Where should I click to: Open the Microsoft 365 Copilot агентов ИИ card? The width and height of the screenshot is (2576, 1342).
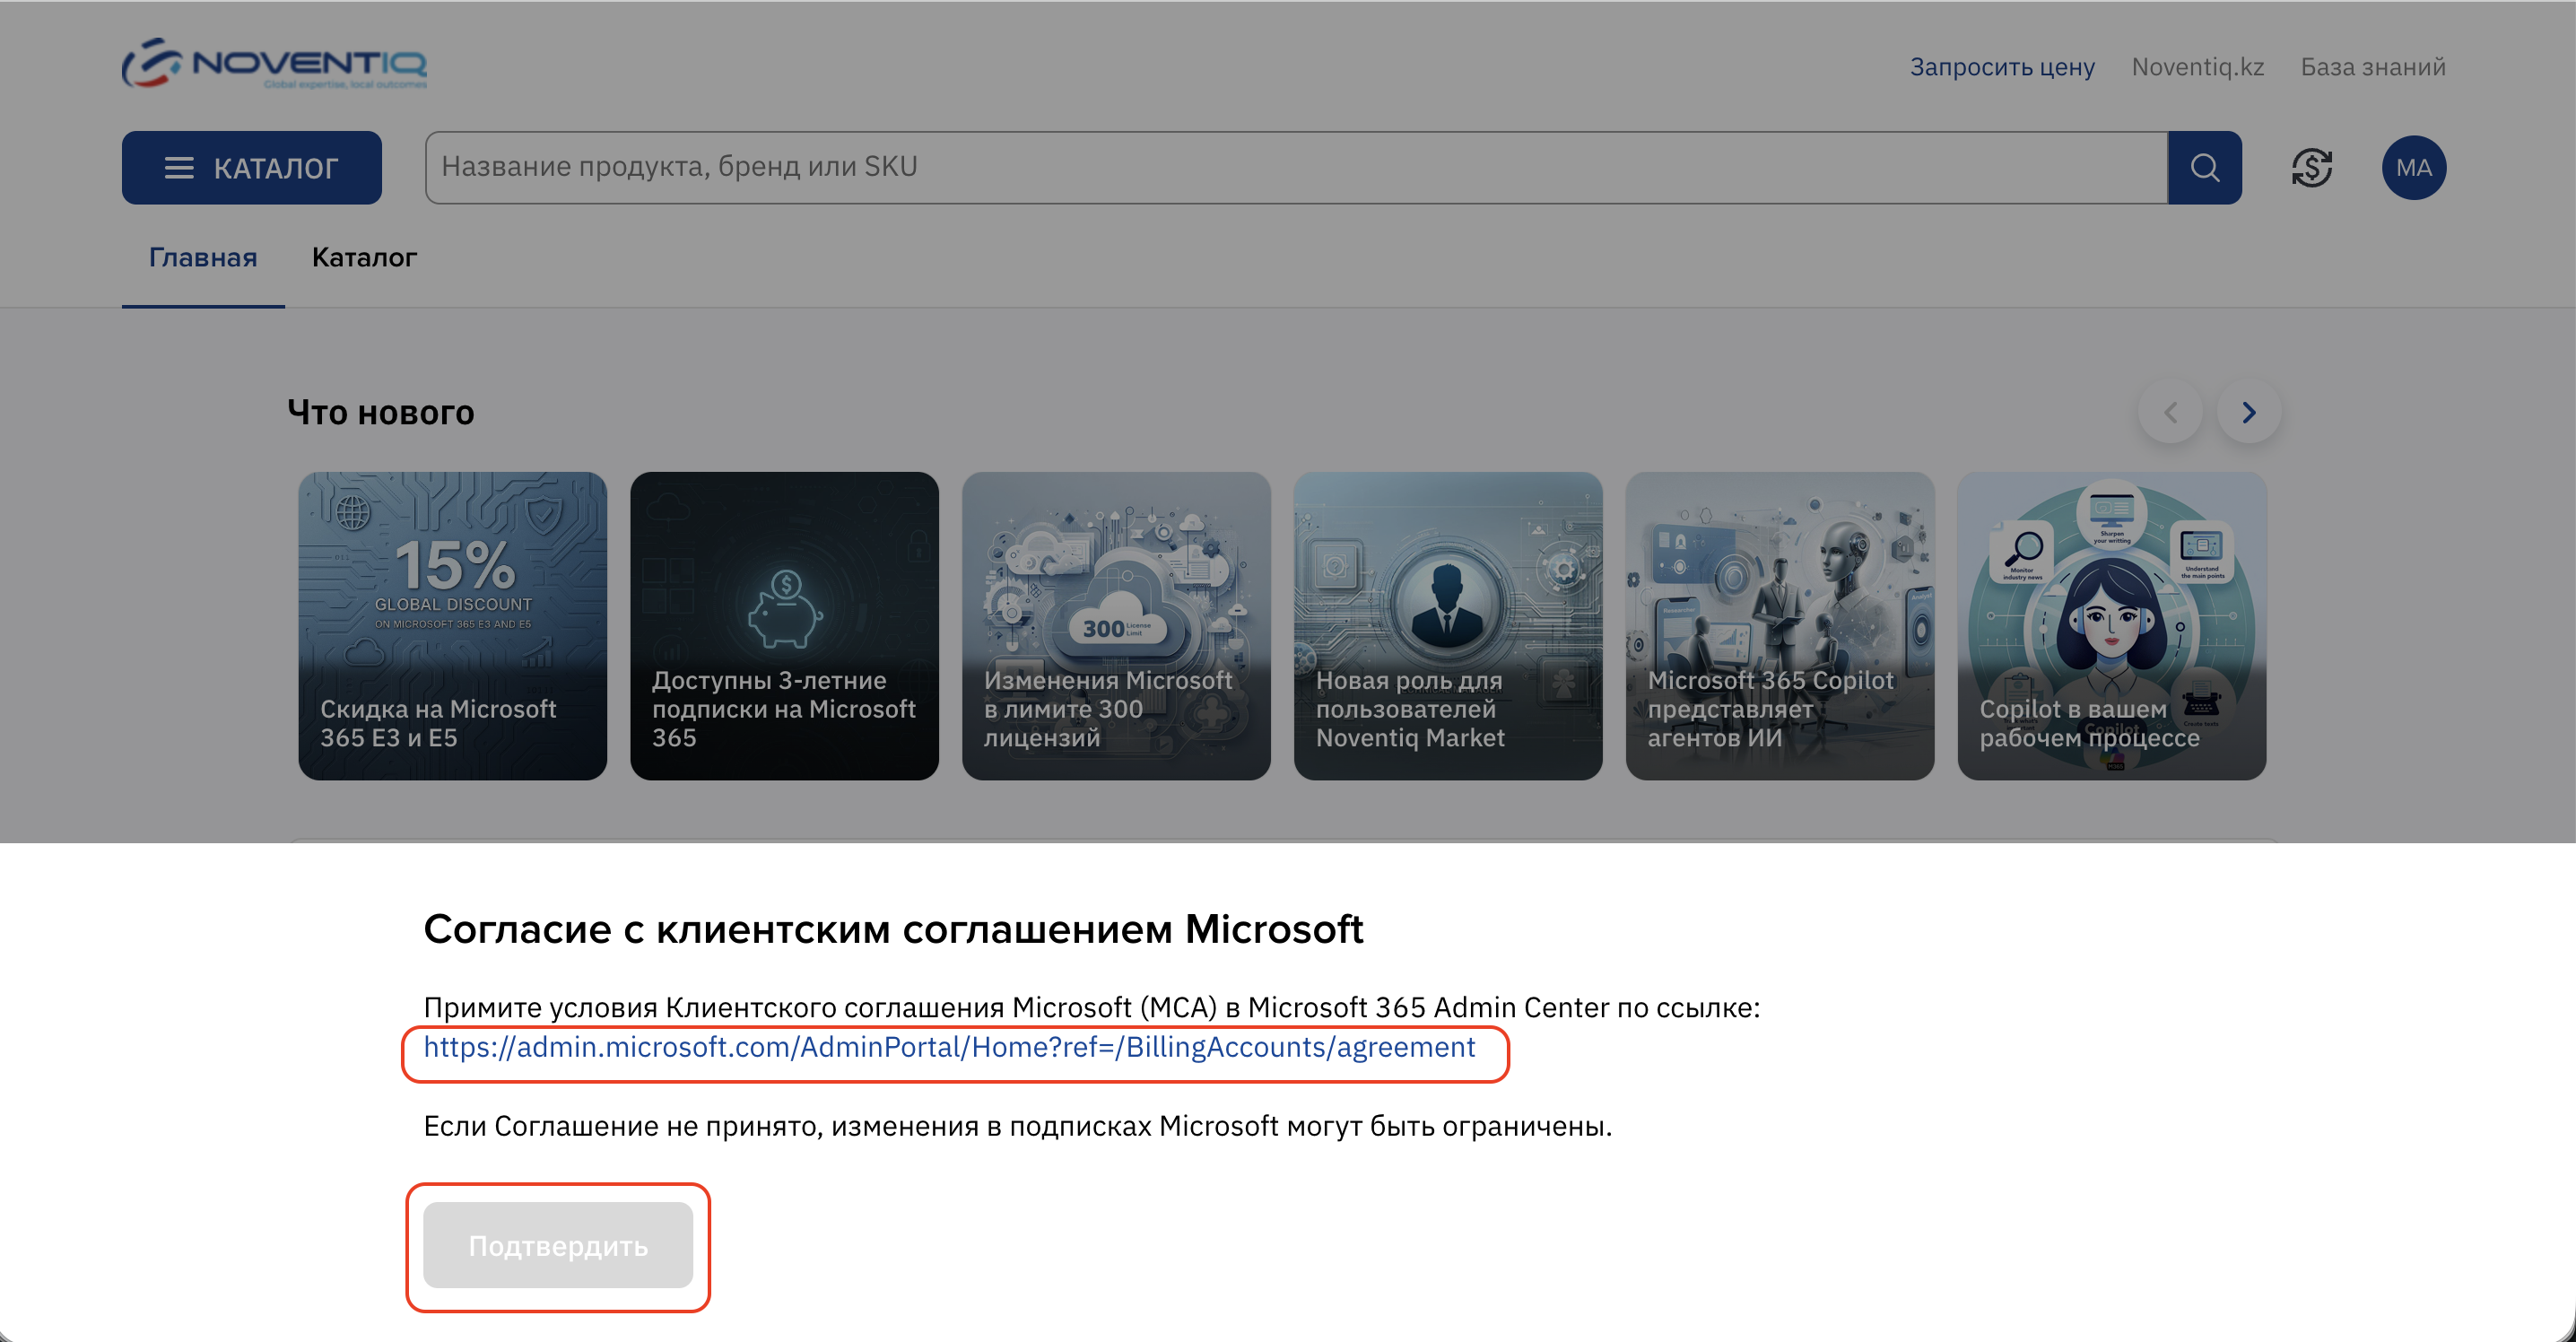(x=1779, y=626)
